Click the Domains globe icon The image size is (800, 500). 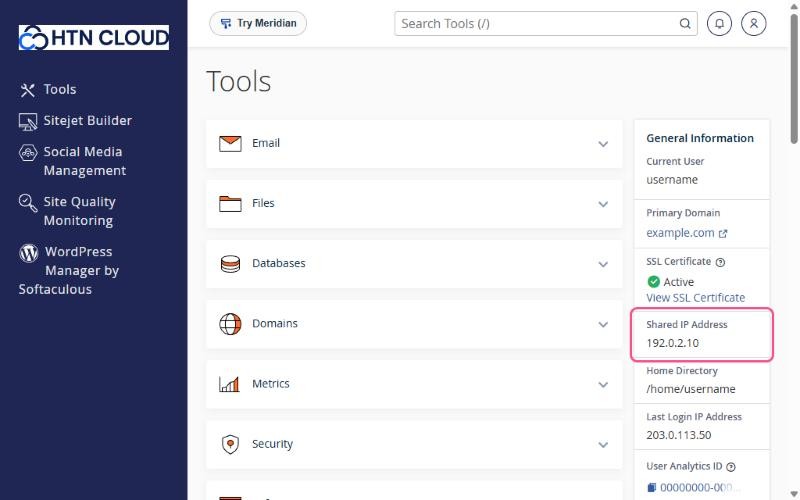[230, 324]
